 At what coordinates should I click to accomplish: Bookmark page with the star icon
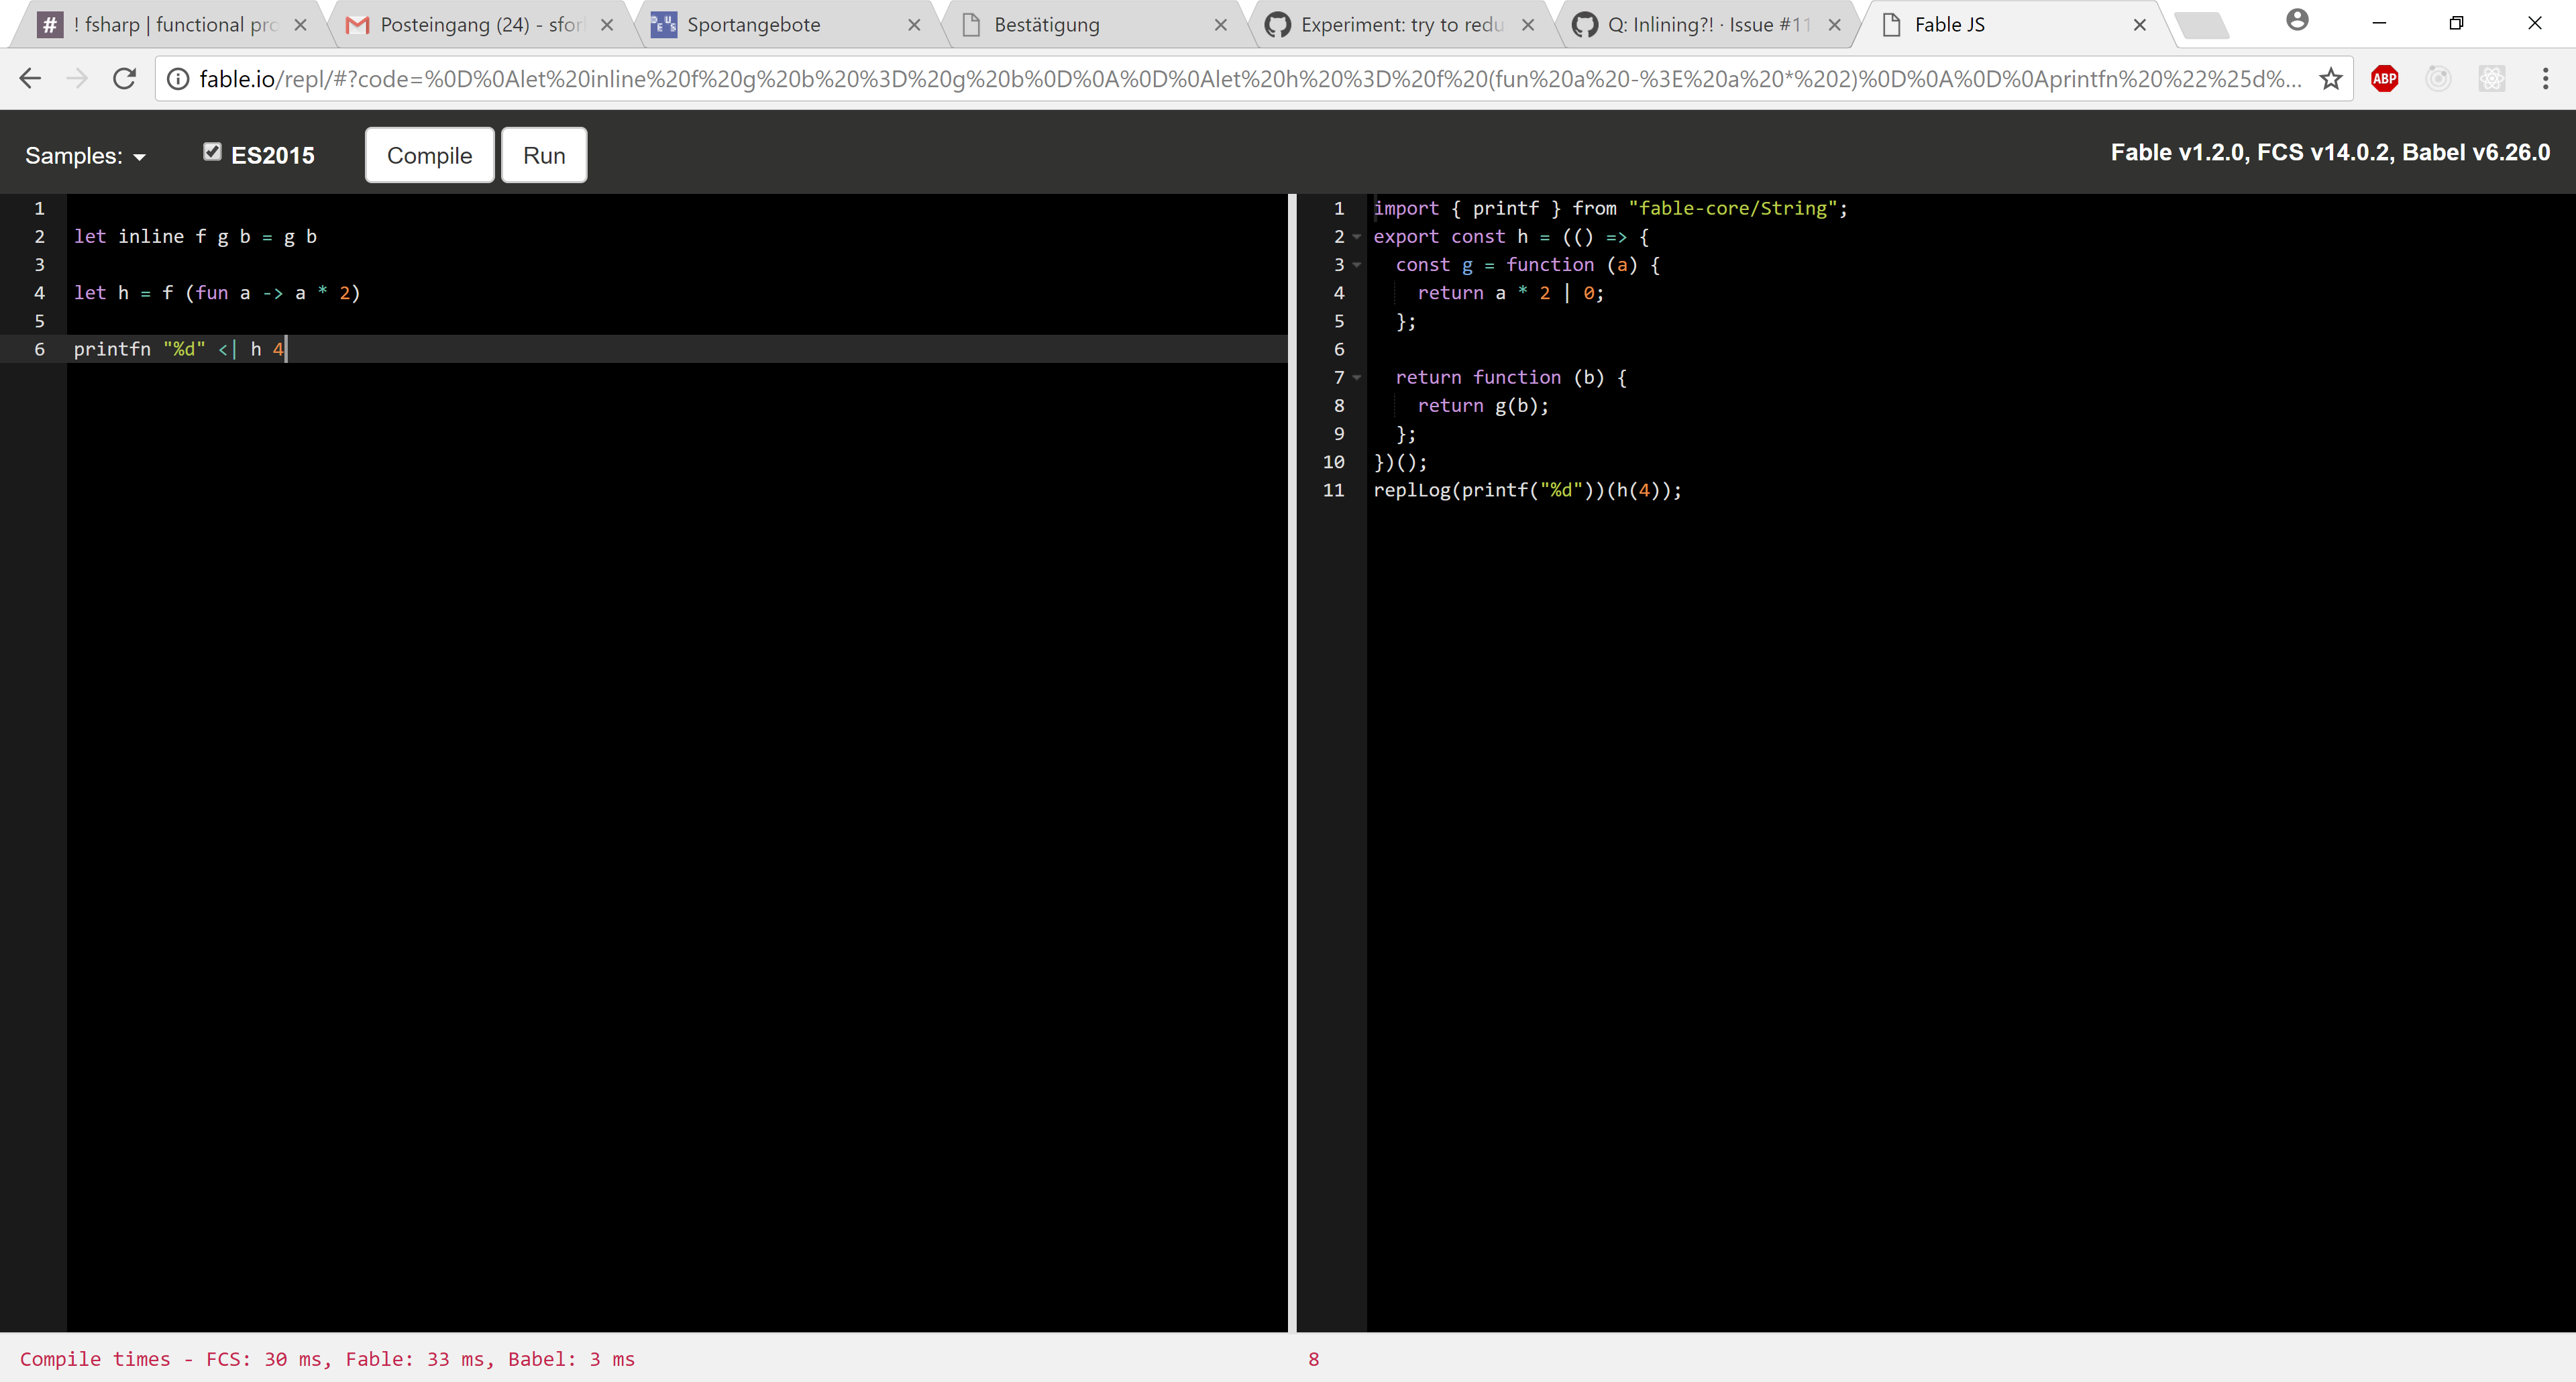[2331, 78]
